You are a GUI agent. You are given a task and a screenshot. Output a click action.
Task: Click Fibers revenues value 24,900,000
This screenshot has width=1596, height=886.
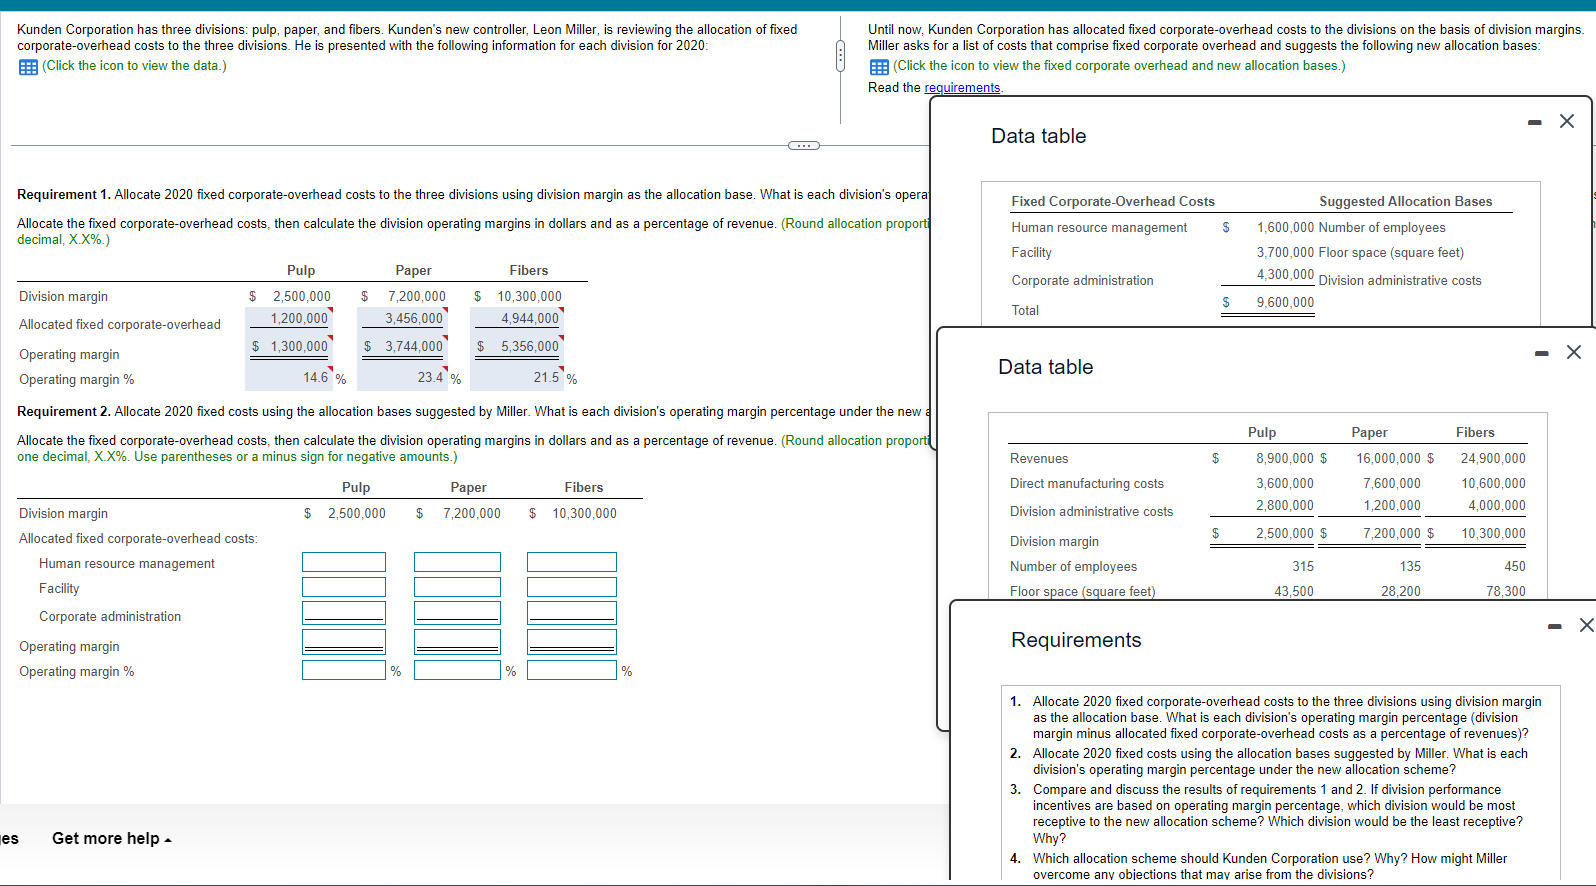(1493, 459)
